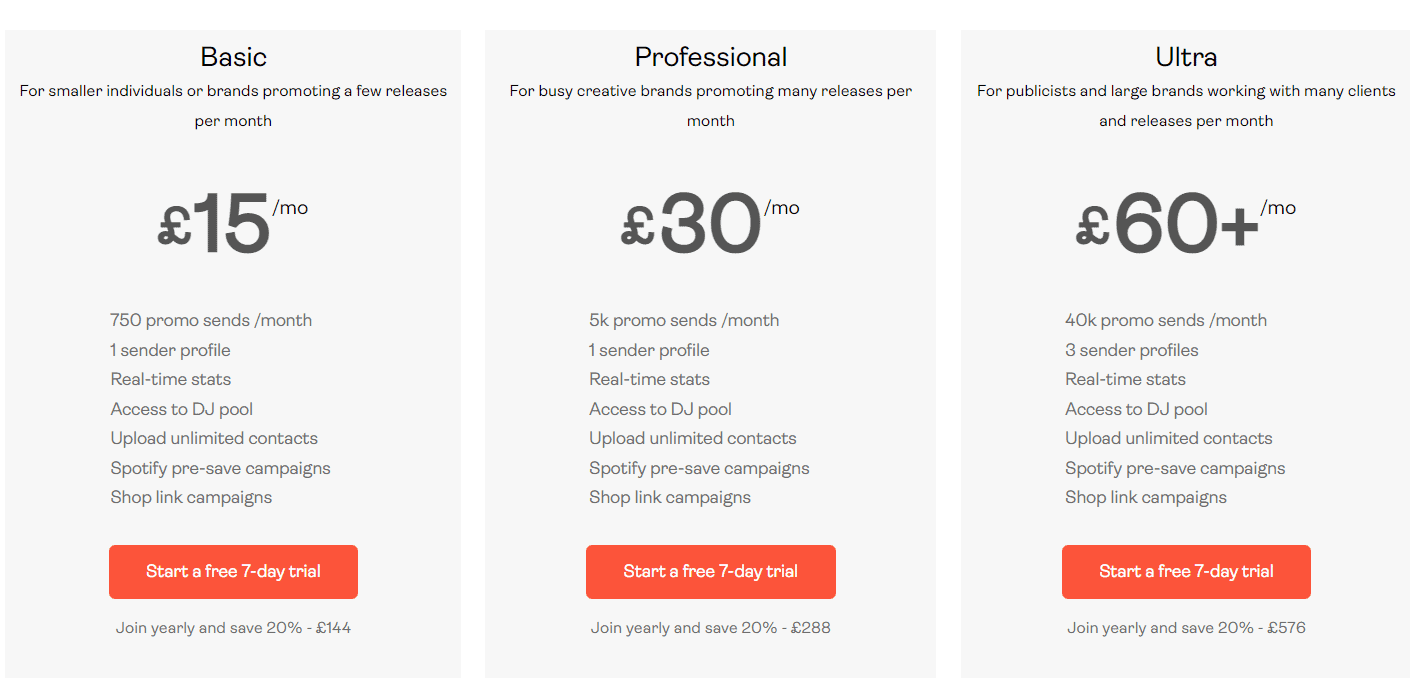Click Professional plan's Spotify pre-save campaigns
The width and height of the screenshot is (1410, 678).
coord(699,468)
